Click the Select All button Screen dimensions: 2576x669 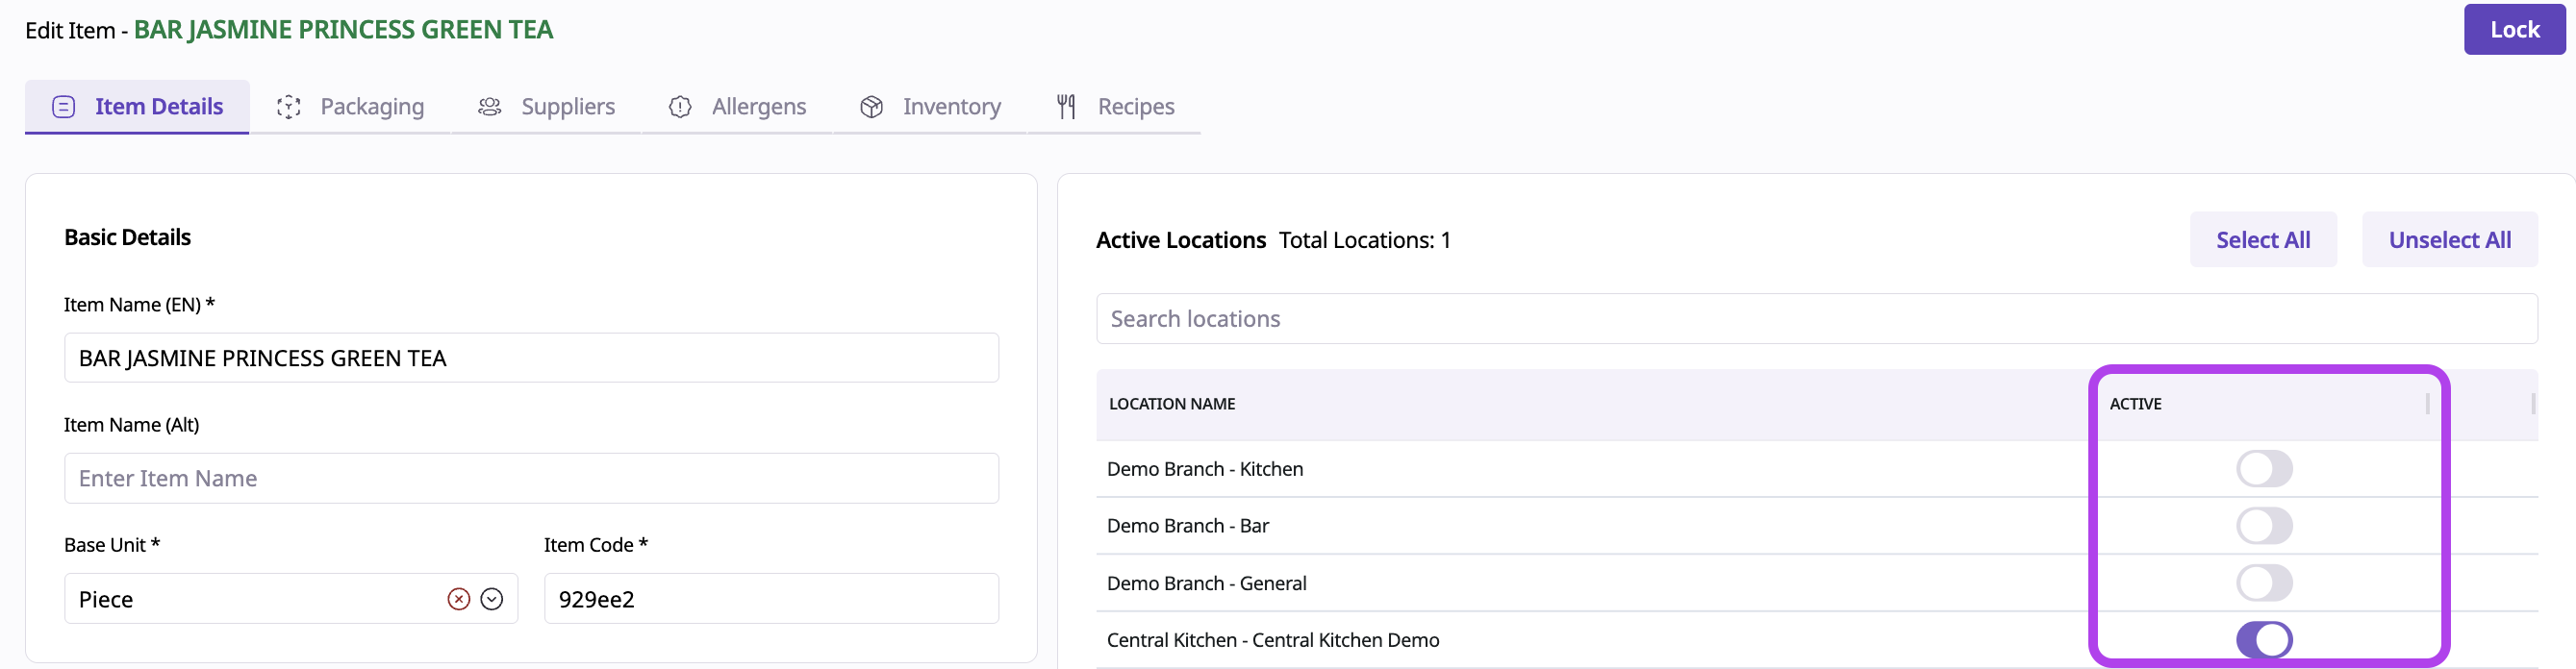(x=2262, y=240)
